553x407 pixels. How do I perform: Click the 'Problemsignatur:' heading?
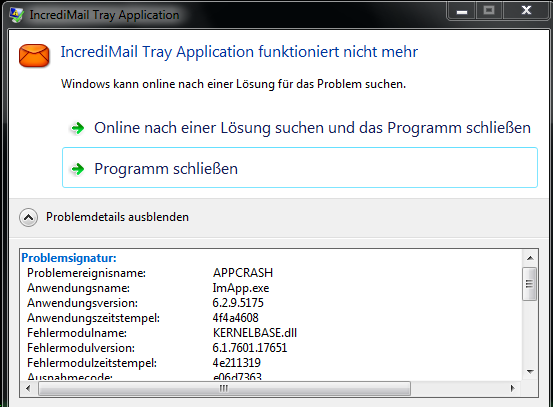[x=69, y=258]
